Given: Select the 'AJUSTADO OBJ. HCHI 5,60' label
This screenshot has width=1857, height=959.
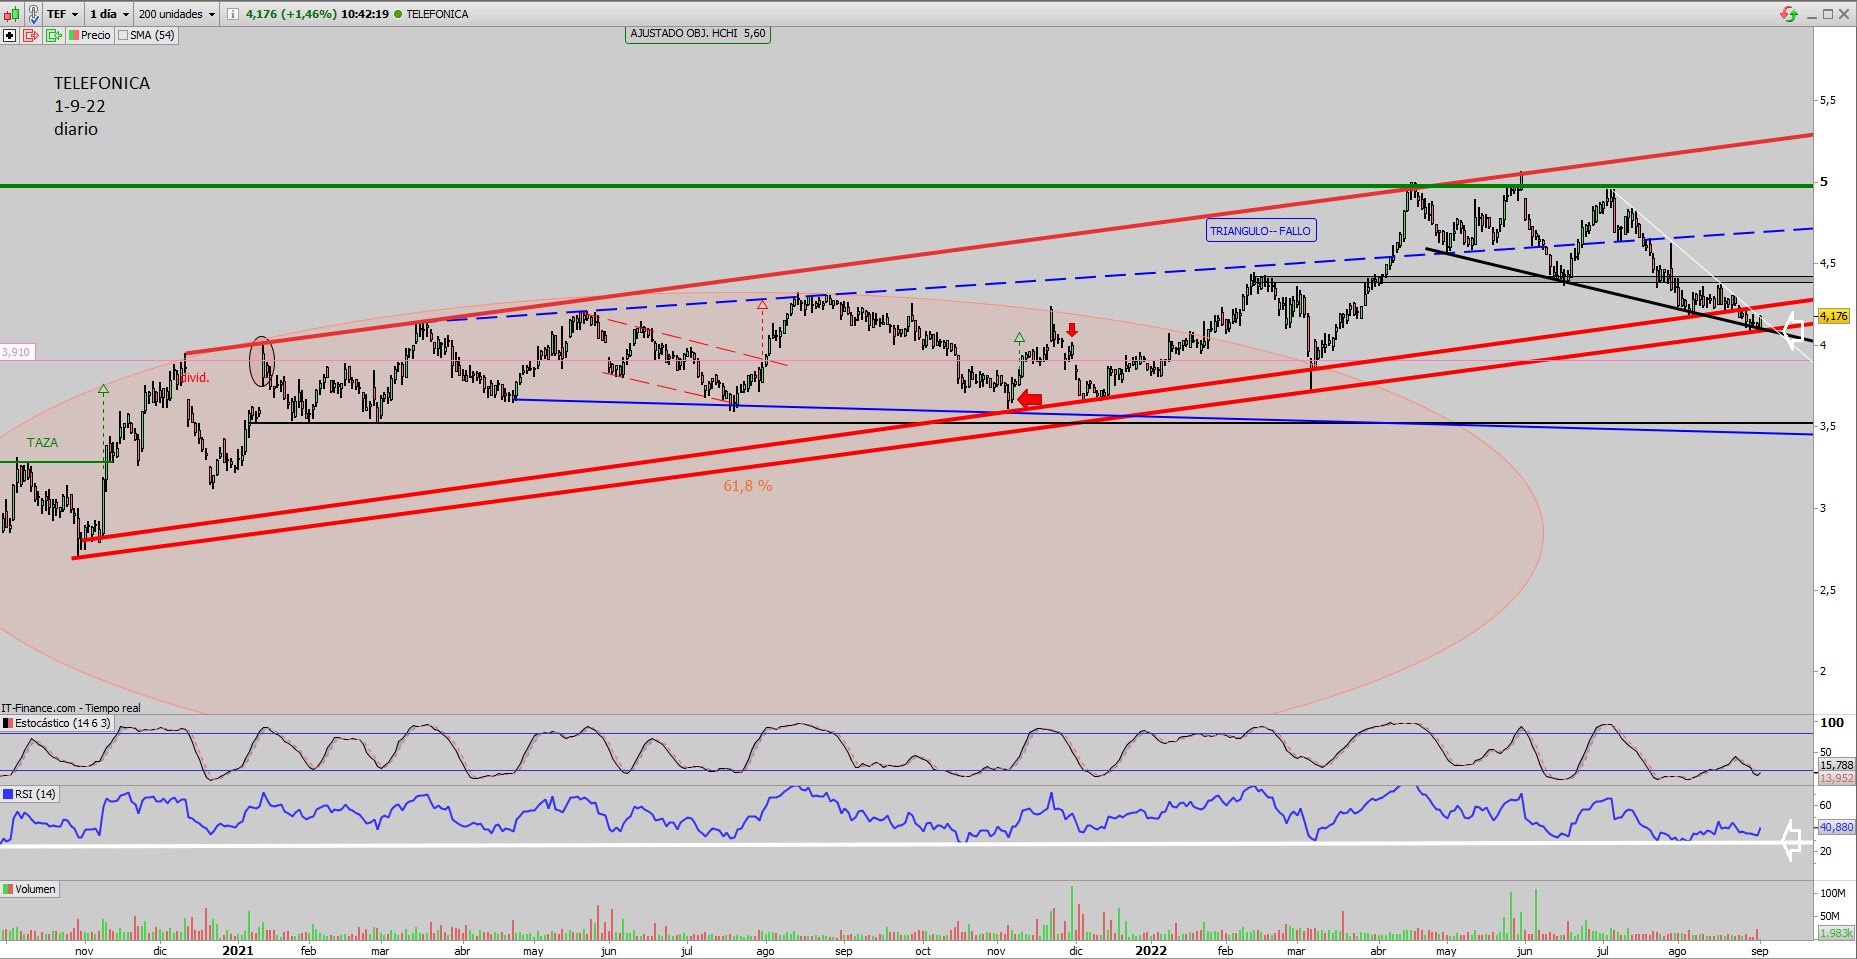Looking at the screenshot, I should (698, 33).
